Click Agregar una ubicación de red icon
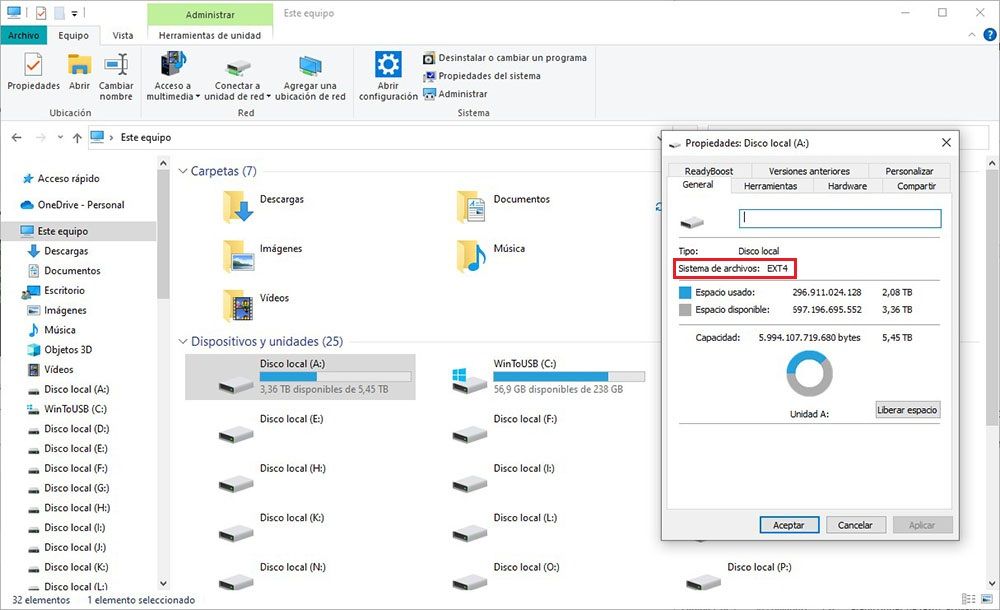Screen dimensions: 1000x610 pyautogui.click(x=309, y=66)
